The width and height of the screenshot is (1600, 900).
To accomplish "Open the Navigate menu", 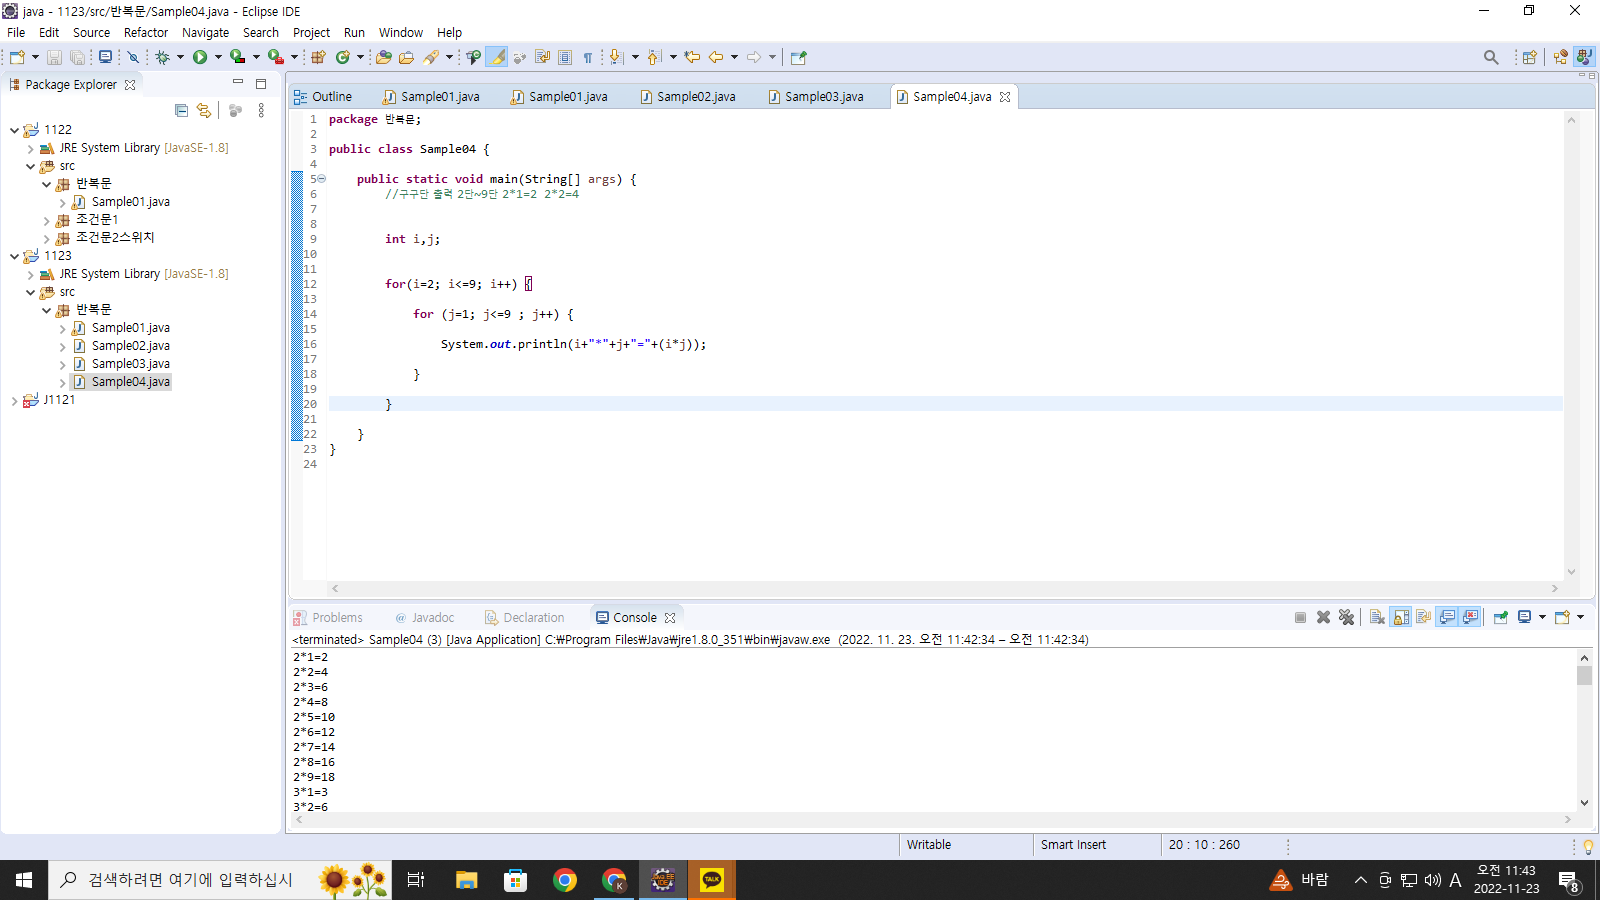I will [206, 32].
